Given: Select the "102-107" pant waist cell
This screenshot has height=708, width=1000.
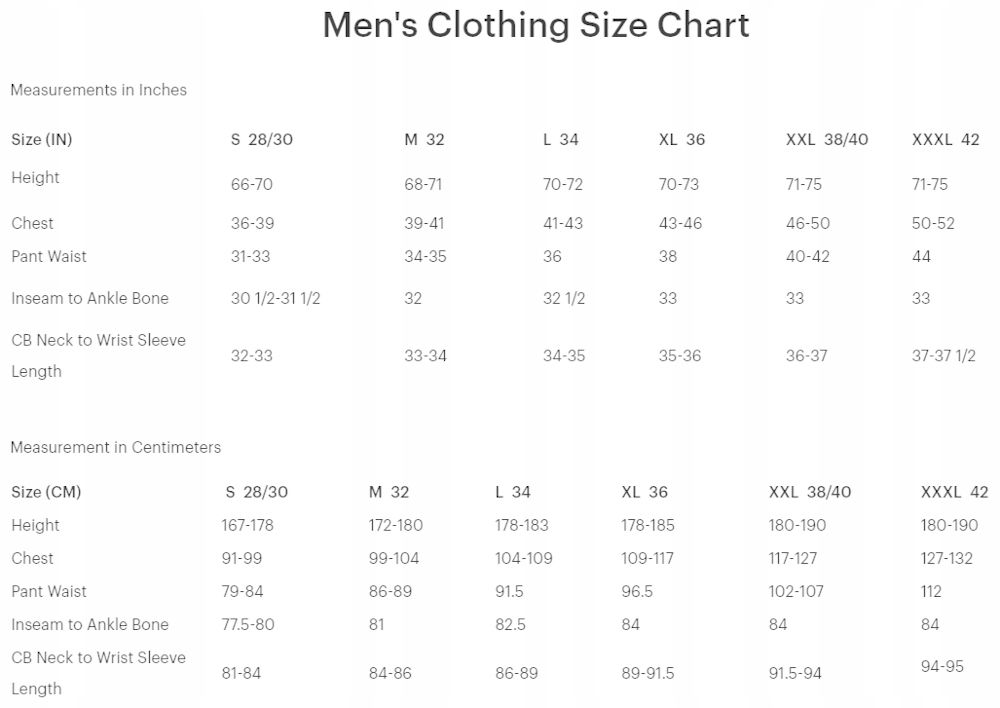Looking at the screenshot, I should [x=796, y=591].
